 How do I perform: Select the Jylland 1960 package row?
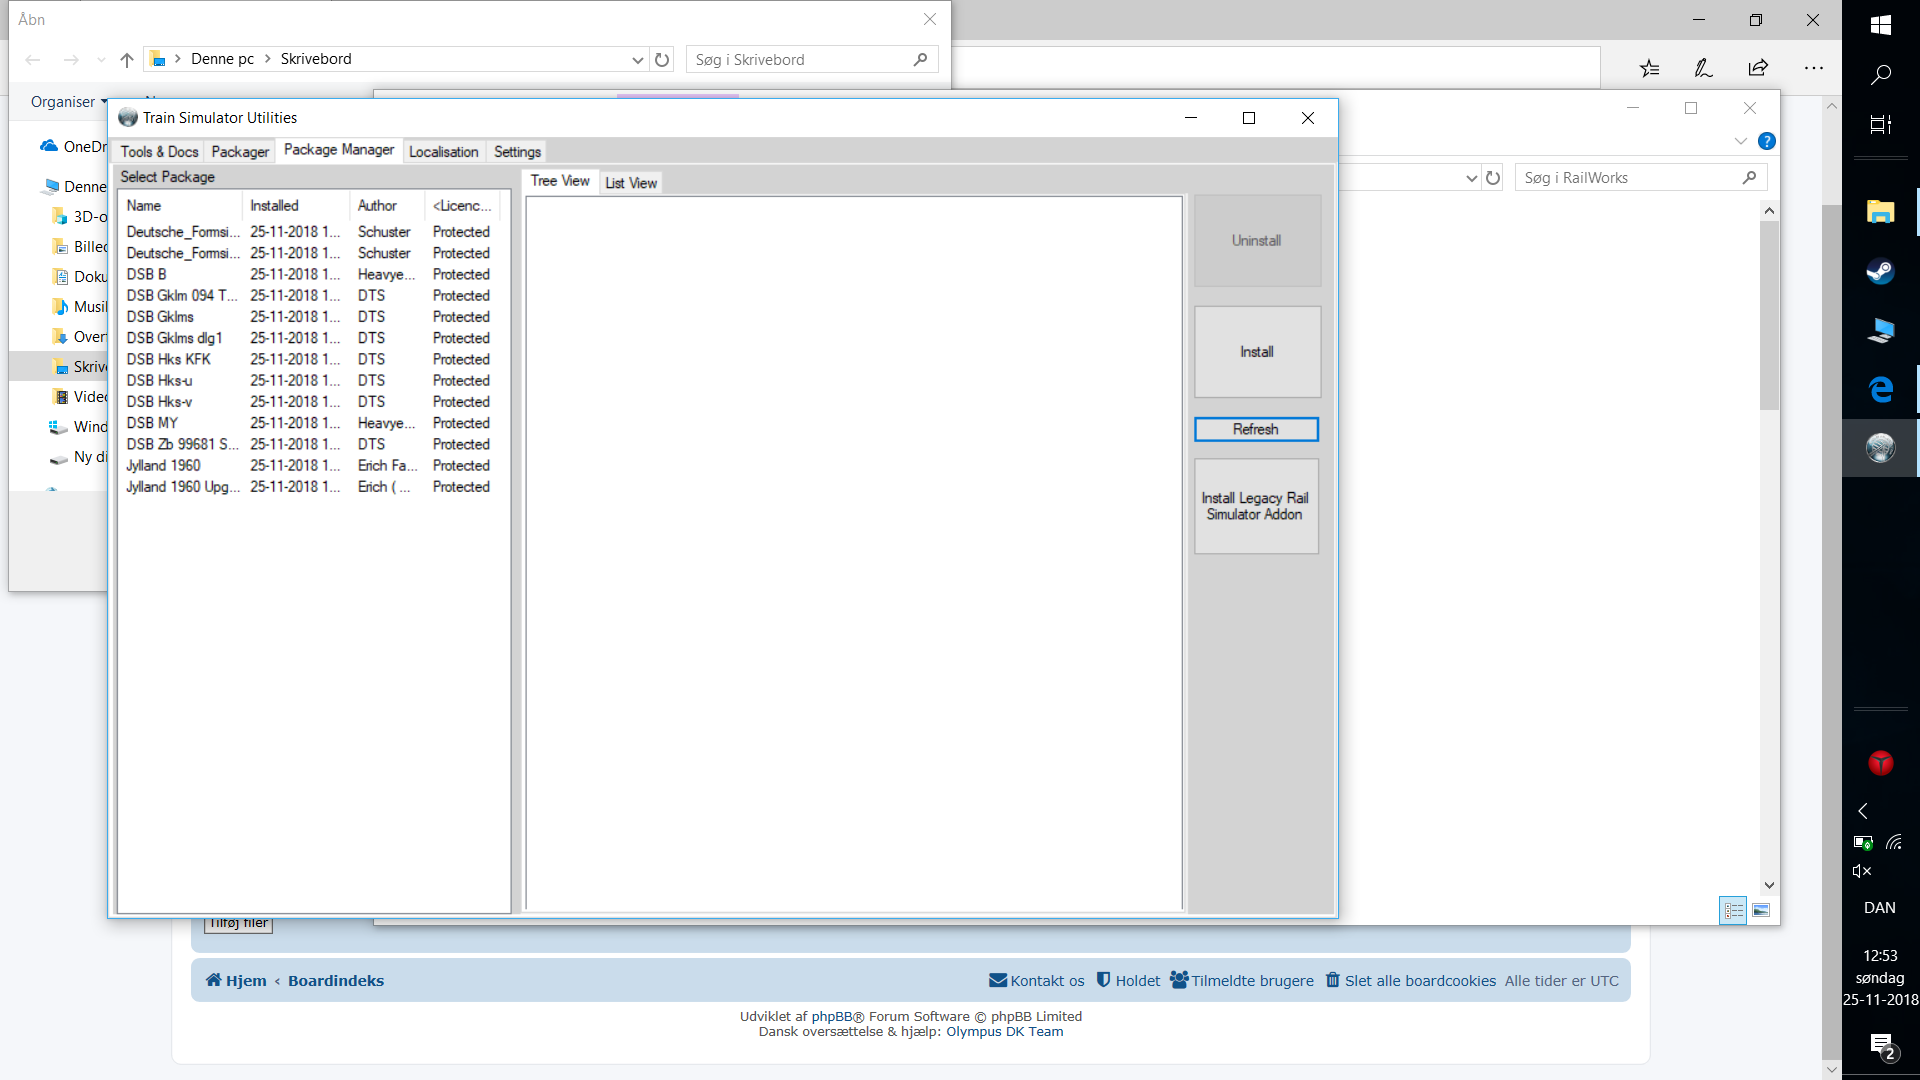164,466
